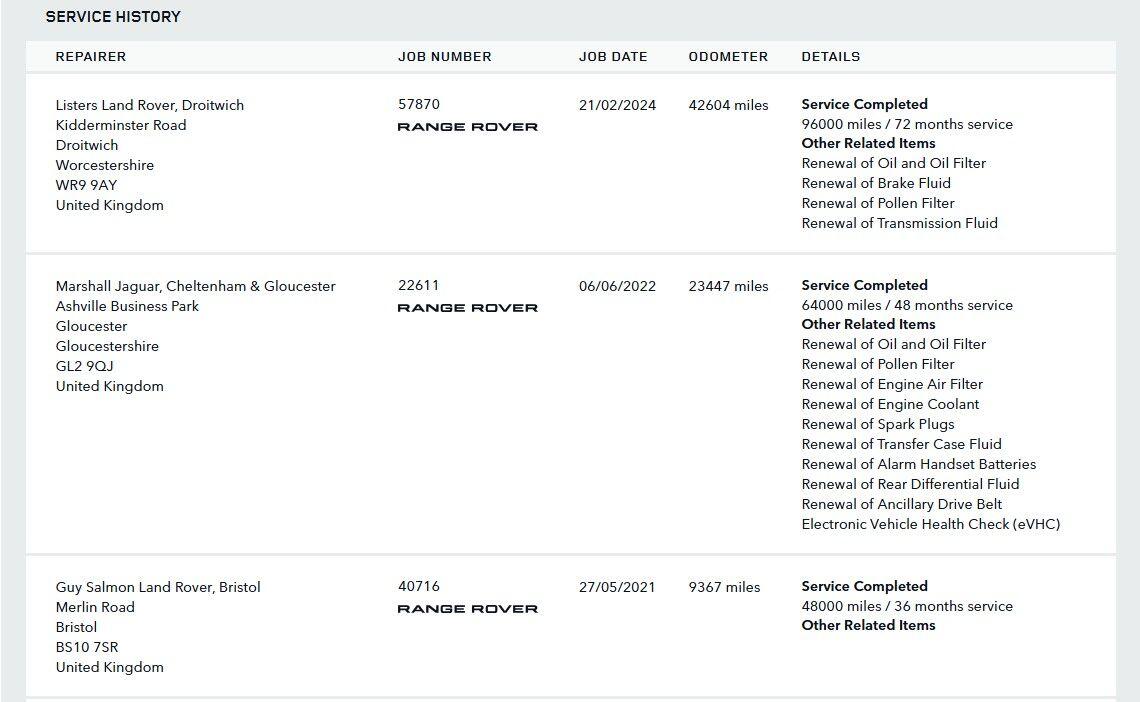Click the 23447 miles odometer reading
Viewport: 1140px width, 702px height.
pyautogui.click(x=728, y=286)
